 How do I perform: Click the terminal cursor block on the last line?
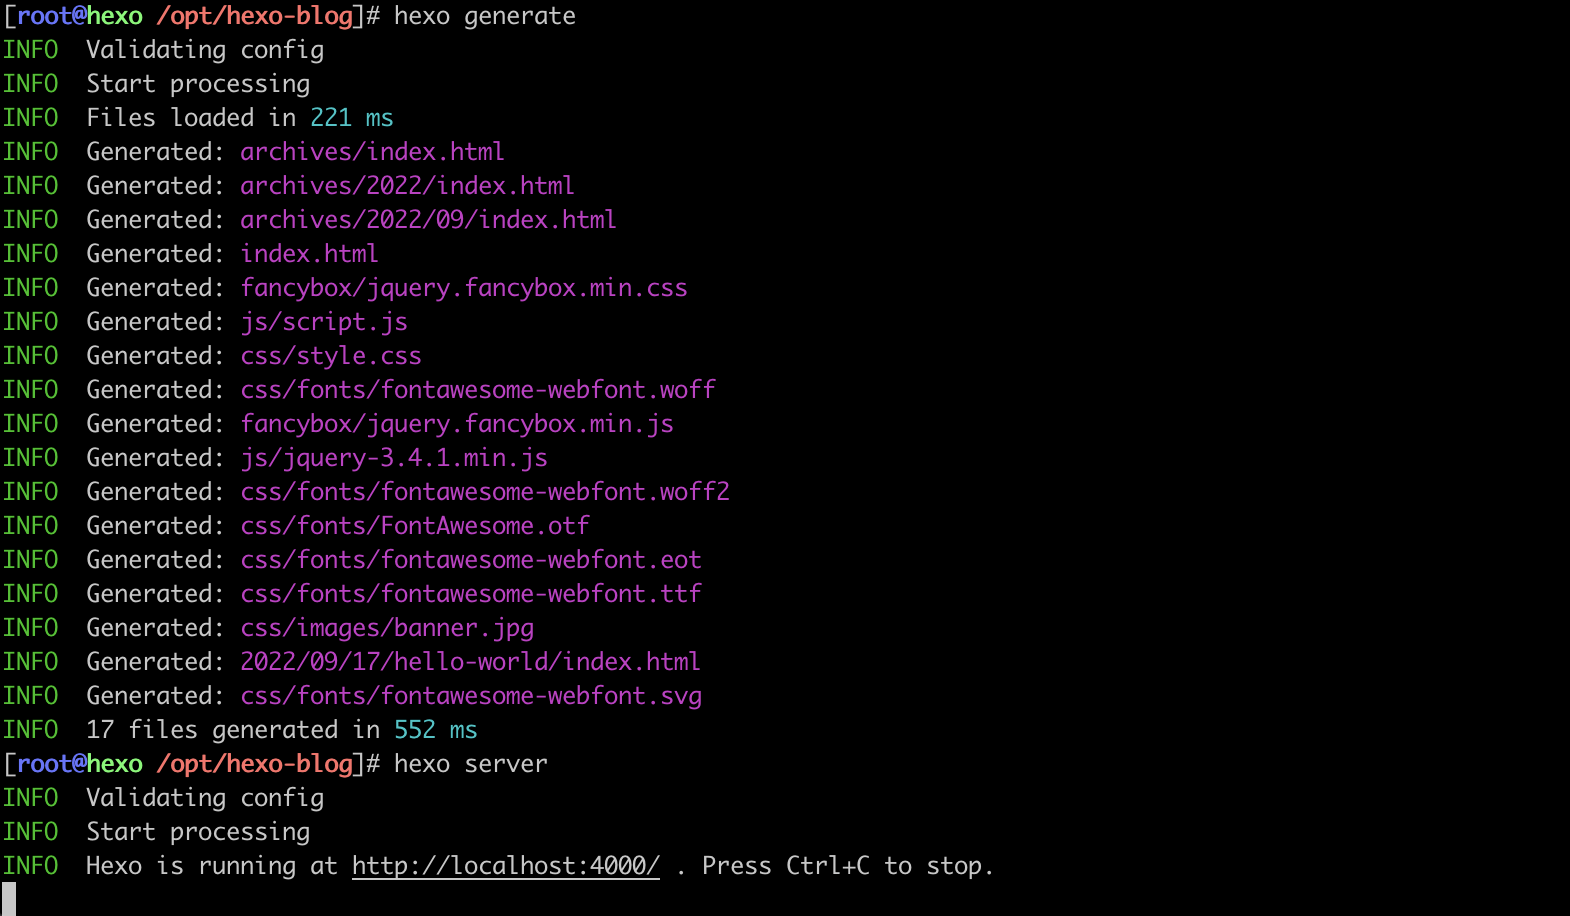9,898
